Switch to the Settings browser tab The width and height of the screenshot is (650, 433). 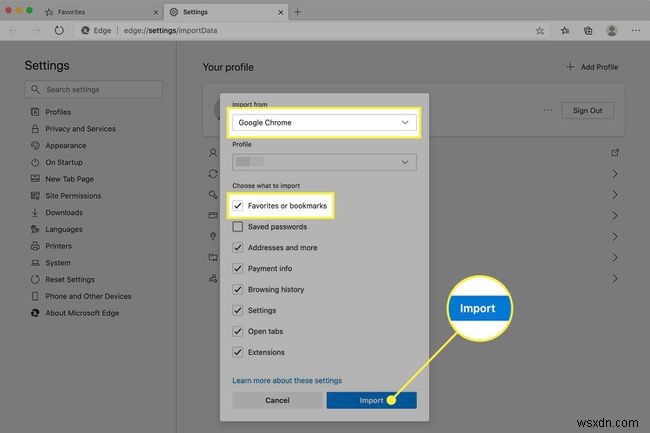pos(226,12)
